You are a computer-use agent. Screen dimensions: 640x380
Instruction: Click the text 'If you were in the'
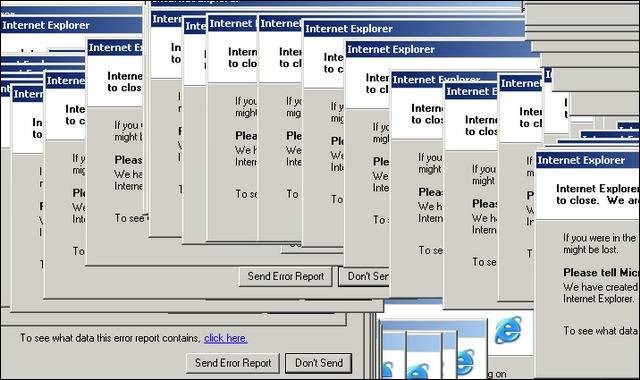coord(599,238)
